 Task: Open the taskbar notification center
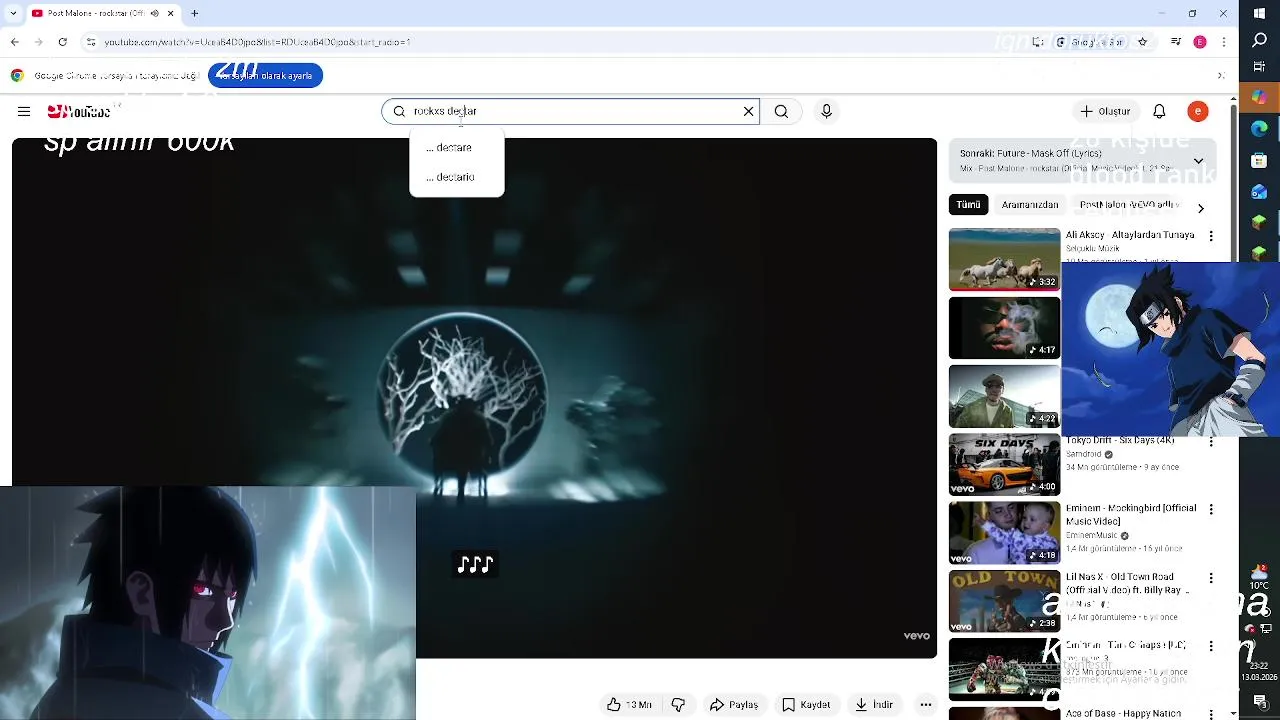point(1260,702)
